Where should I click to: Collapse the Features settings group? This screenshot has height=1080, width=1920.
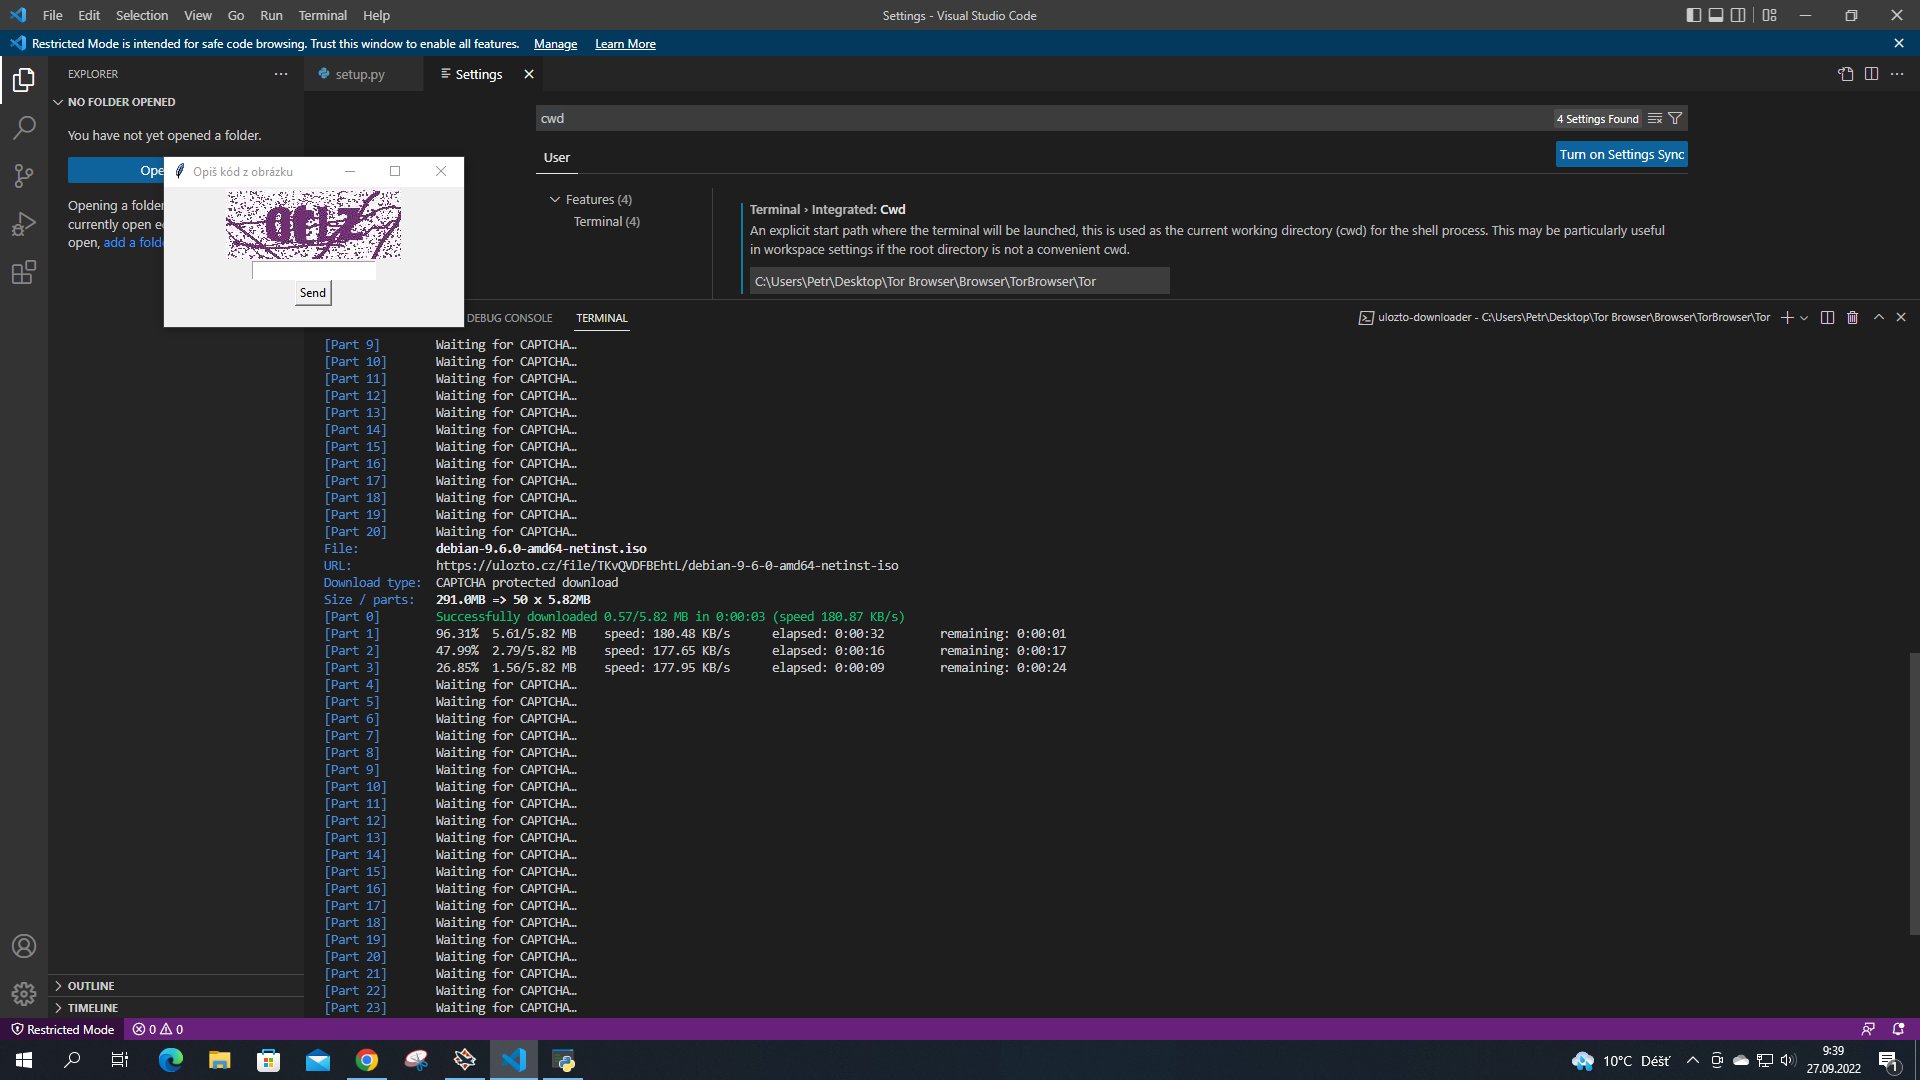pos(556,199)
